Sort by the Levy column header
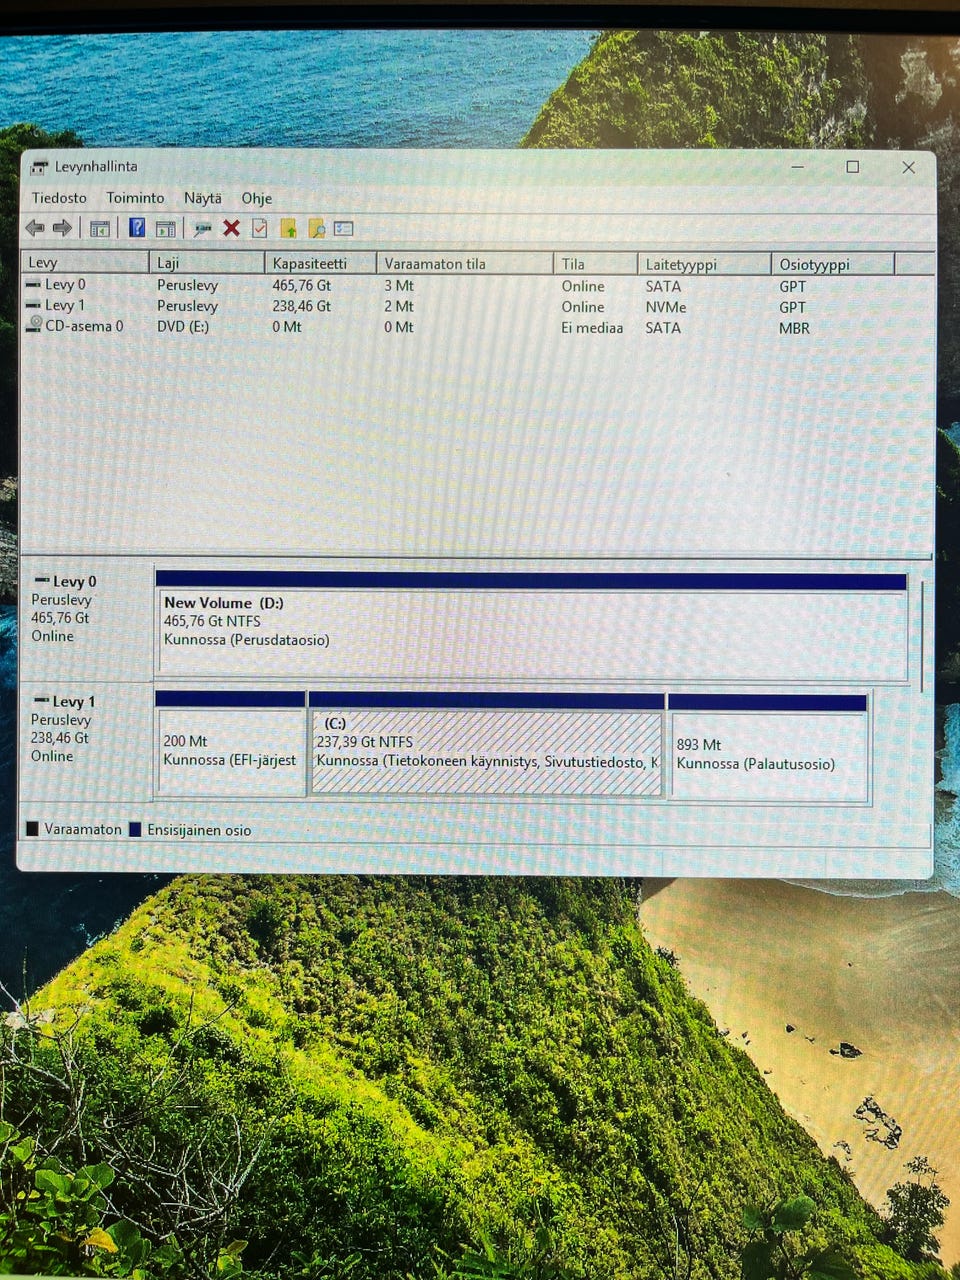This screenshot has width=960, height=1280. click(x=85, y=263)
